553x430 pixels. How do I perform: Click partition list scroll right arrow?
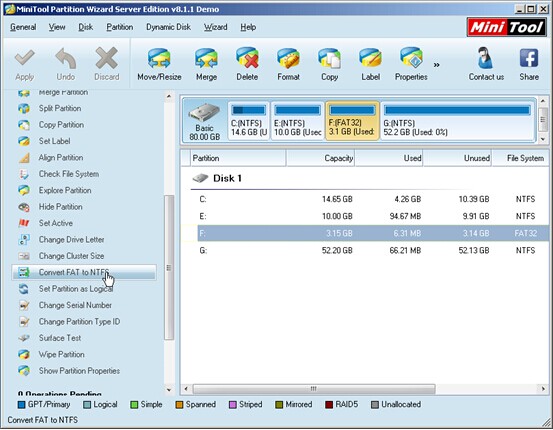(543, 389)
